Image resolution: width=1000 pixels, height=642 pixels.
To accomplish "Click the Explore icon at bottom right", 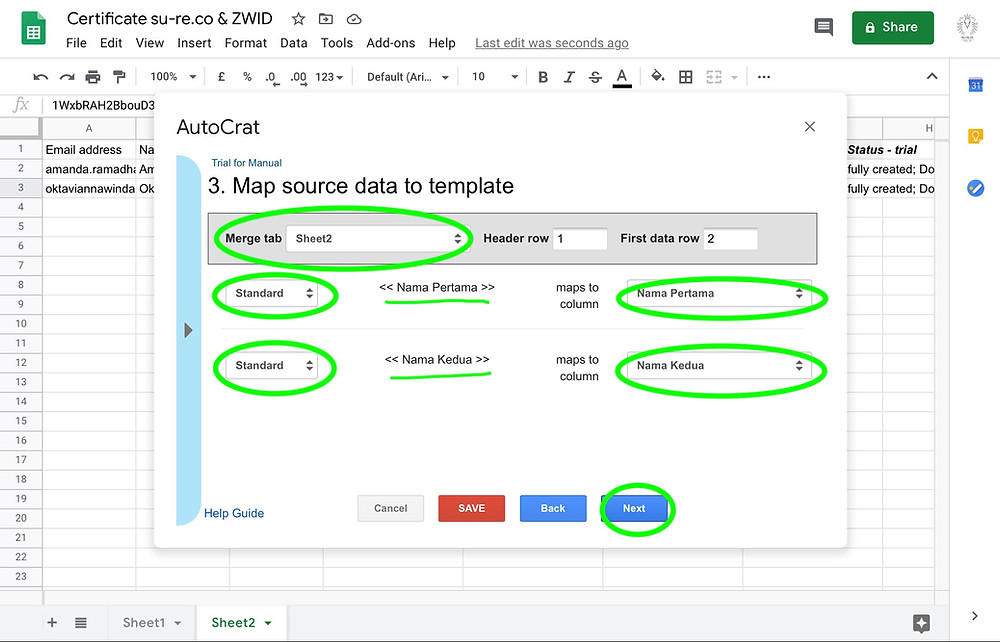I will coord(921,623).
